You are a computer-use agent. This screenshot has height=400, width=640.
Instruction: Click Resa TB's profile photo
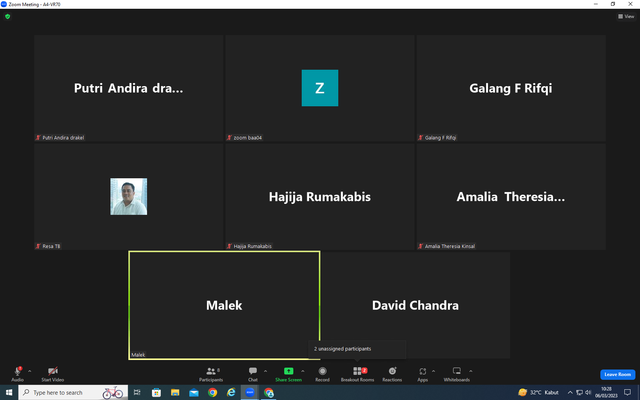(129, 196)
